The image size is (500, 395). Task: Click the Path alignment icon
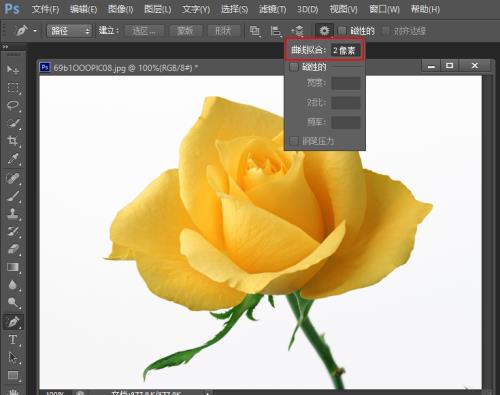pyautogui.click(x=276, y=31)
